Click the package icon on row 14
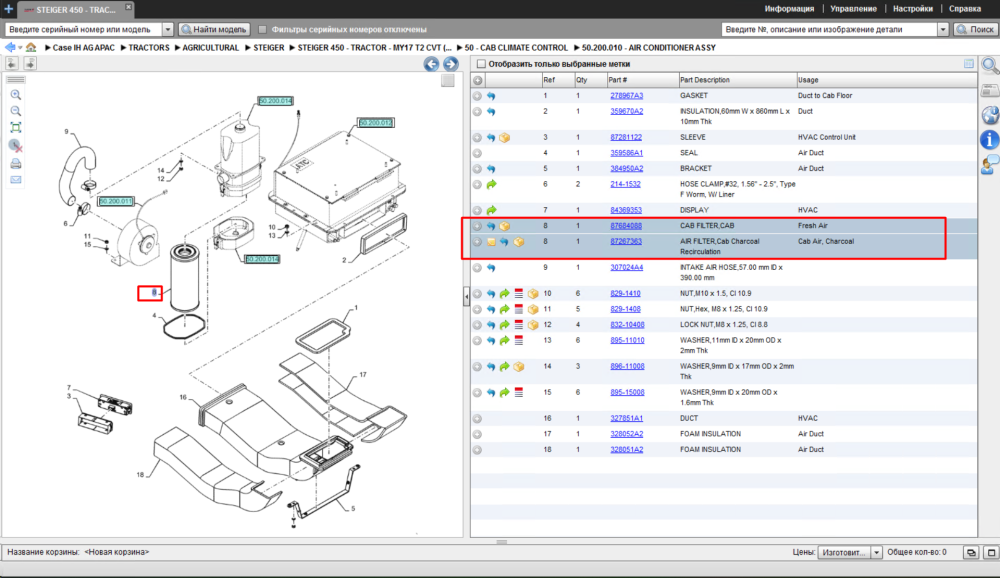The height and width of the screenshot is (578, 1000). [518, 367]
